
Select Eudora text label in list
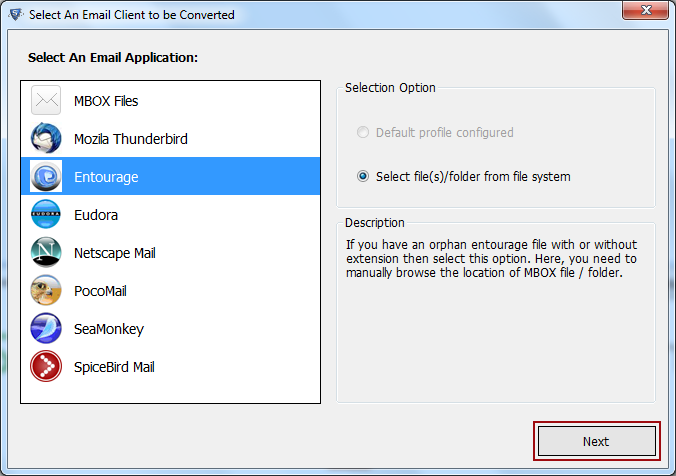tap(96, 215)
